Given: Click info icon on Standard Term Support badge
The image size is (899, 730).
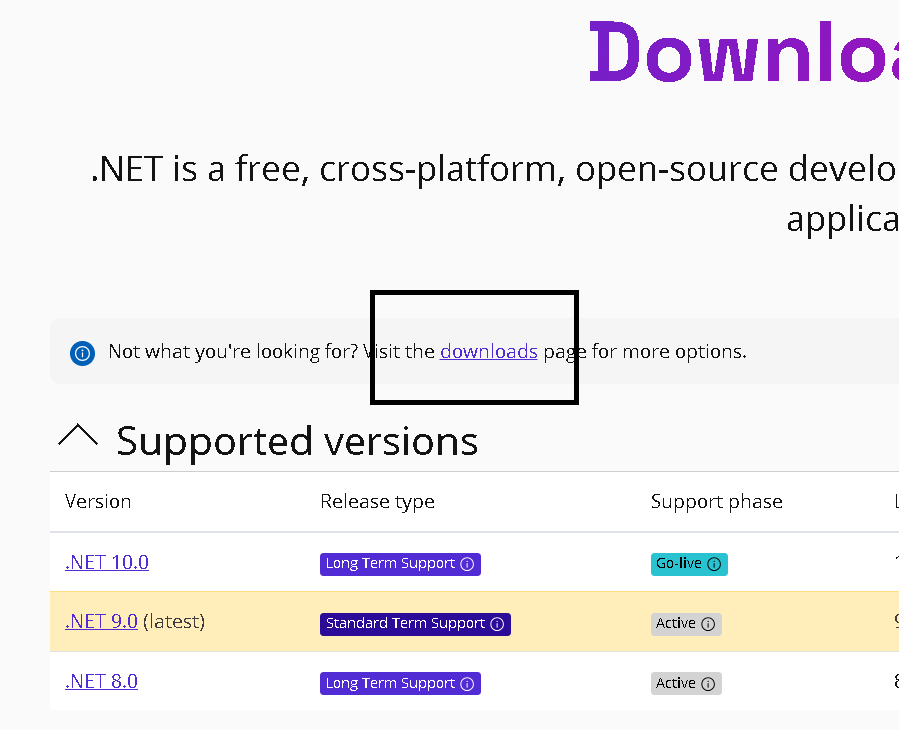Looking at the screenshot, I should [x=496, y=624].
